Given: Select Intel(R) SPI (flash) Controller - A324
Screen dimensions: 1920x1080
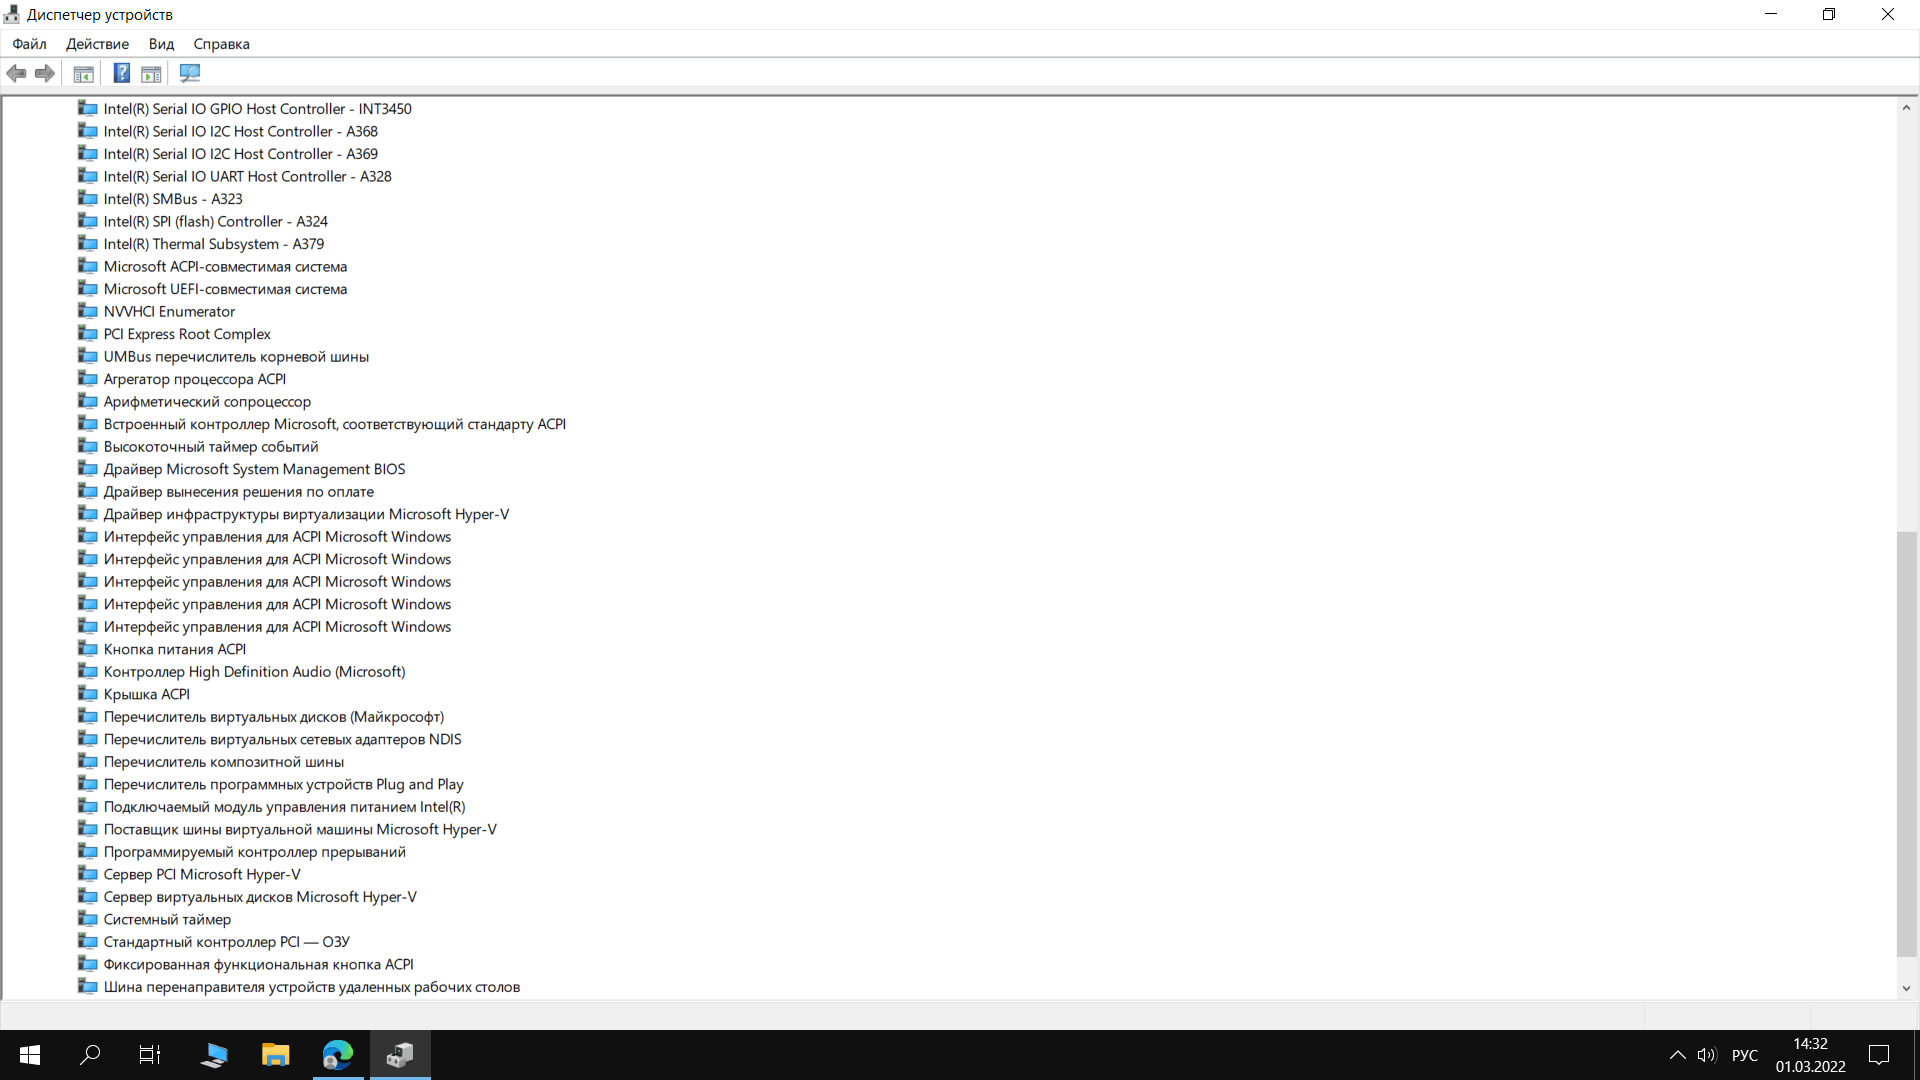Looking at the screenshot, I should pos(215,221).
